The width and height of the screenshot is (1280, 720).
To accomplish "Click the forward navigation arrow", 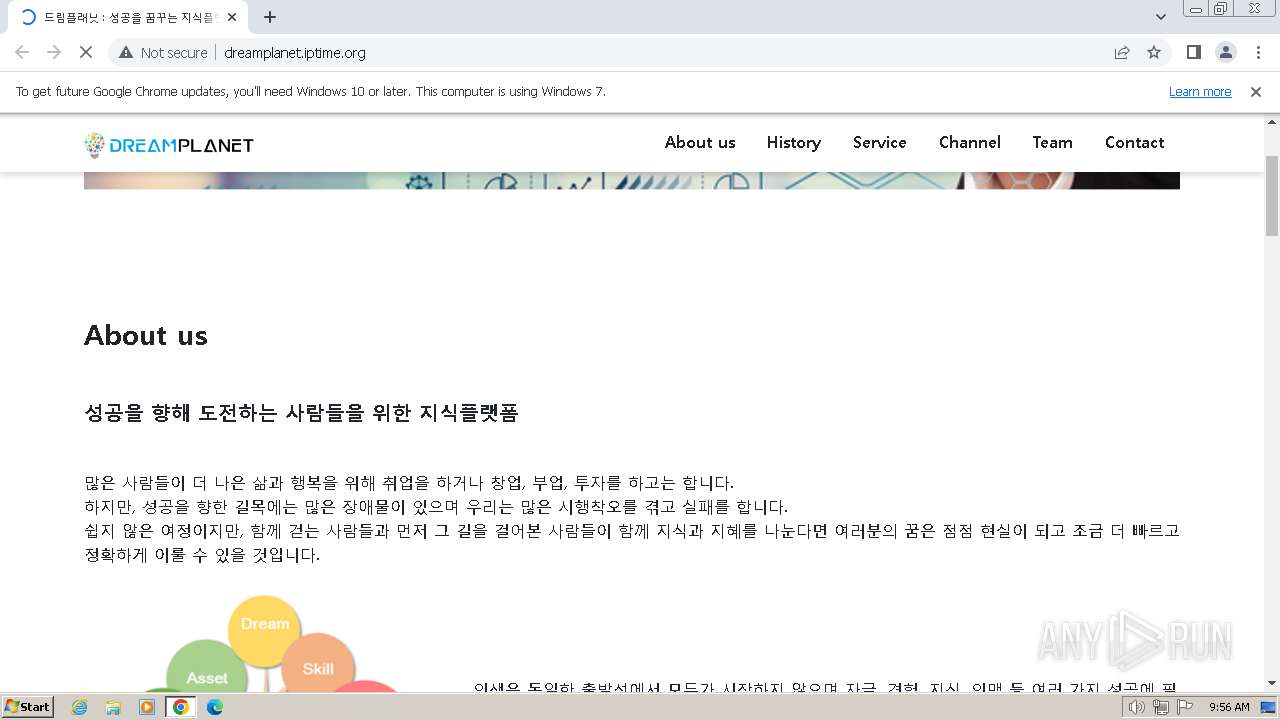I will (x=54, y=52).
